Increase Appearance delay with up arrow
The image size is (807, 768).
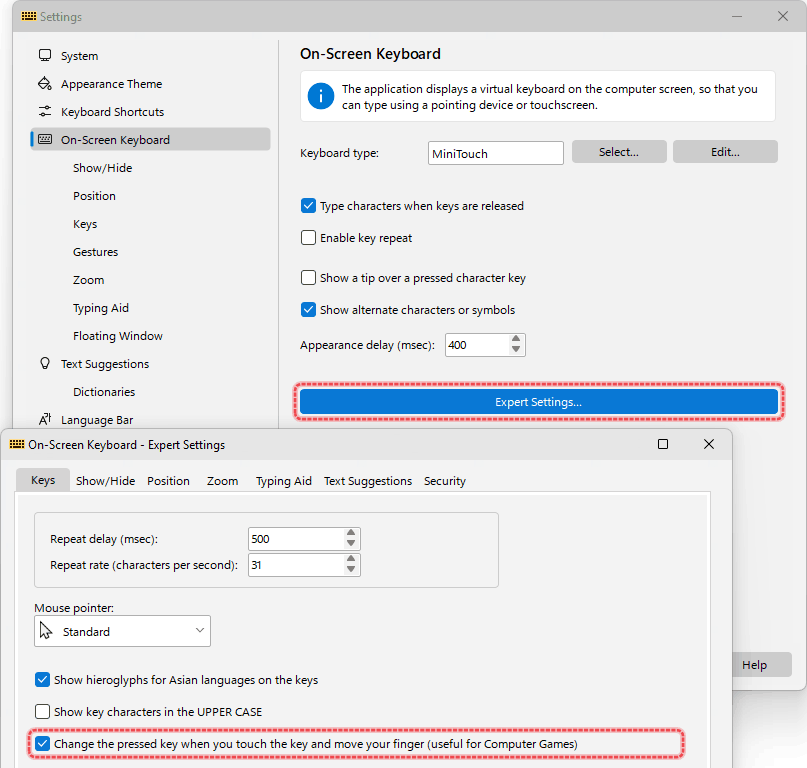[516, 339]
